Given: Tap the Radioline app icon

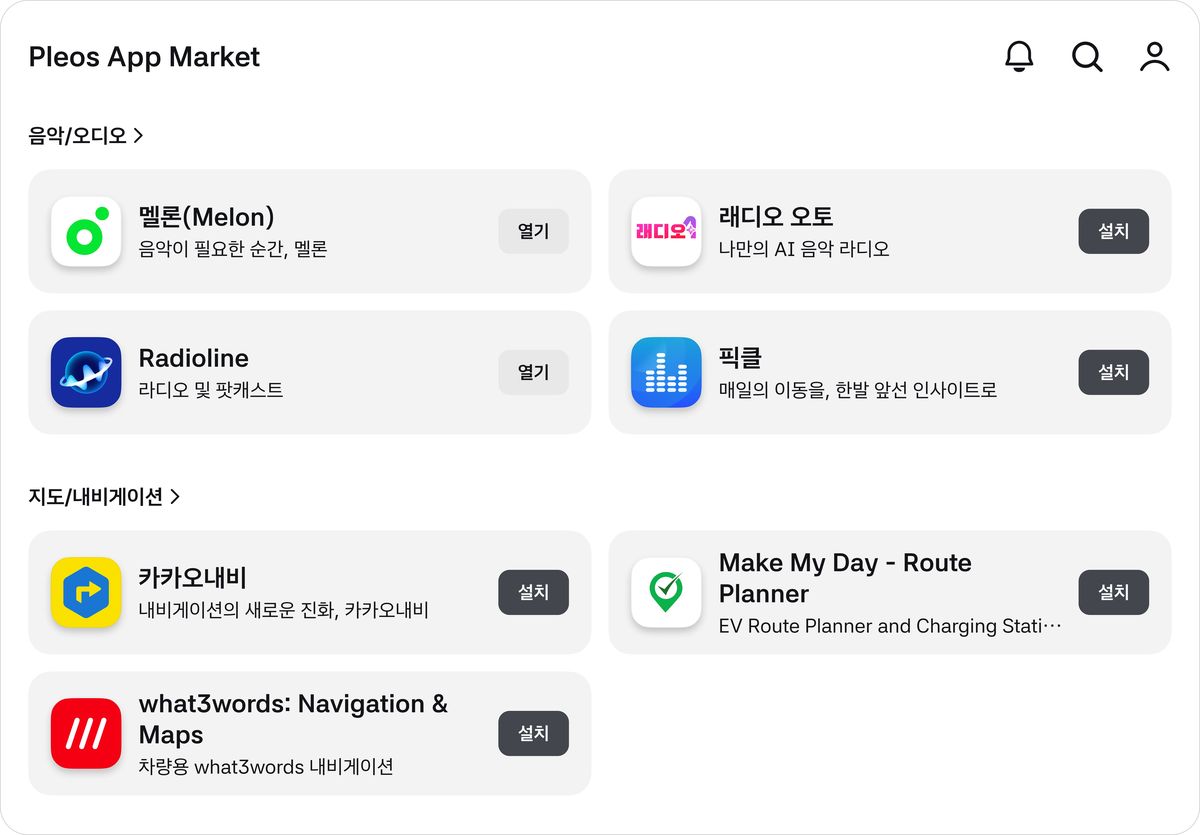Looking at the screenshot, I should (86, 372).
